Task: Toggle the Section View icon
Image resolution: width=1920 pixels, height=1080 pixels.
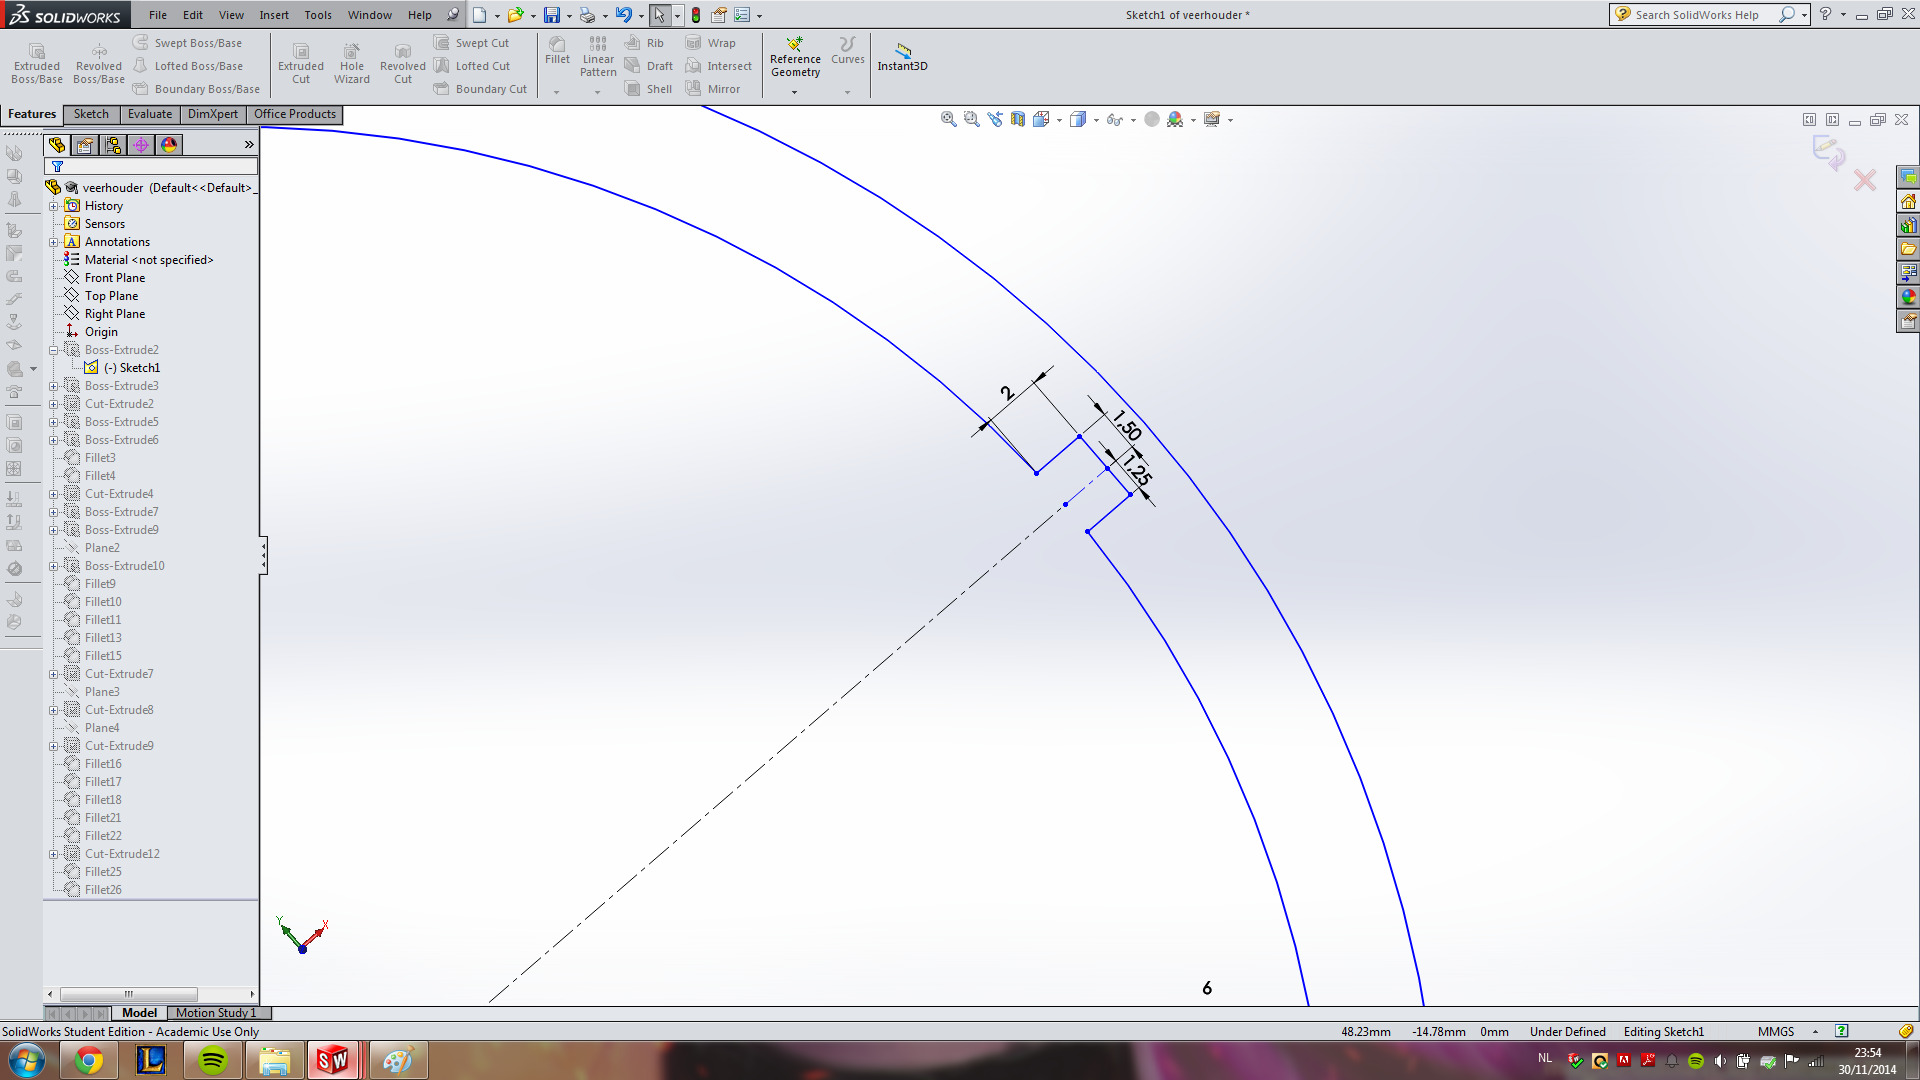Action: coord(1018,119)
